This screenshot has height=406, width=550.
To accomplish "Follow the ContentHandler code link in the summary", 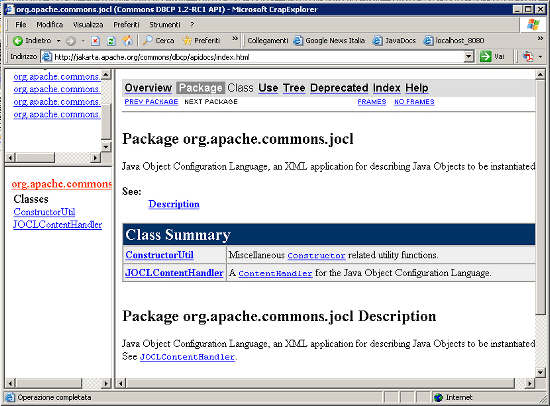I will pyautogui.click(x=275, y=273).
